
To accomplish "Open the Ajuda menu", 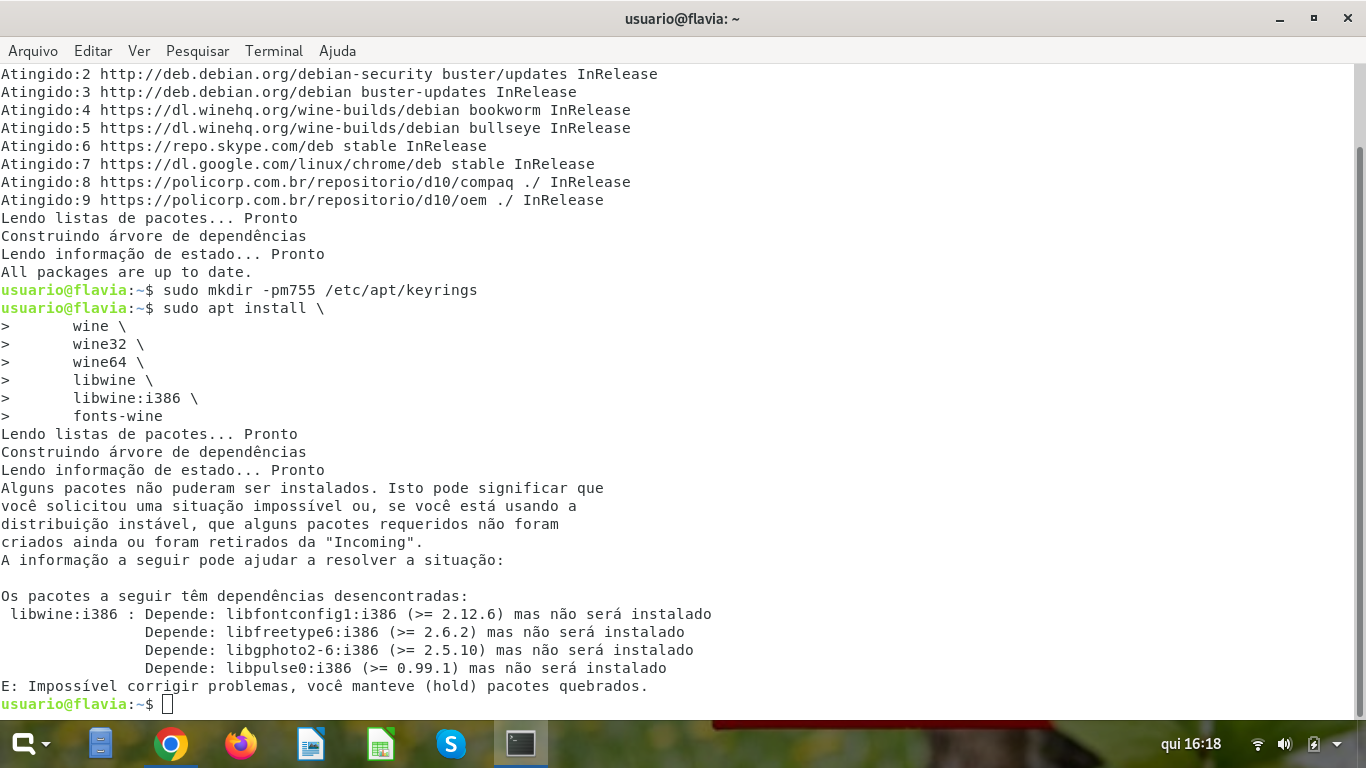I will (x=338, y=51).
